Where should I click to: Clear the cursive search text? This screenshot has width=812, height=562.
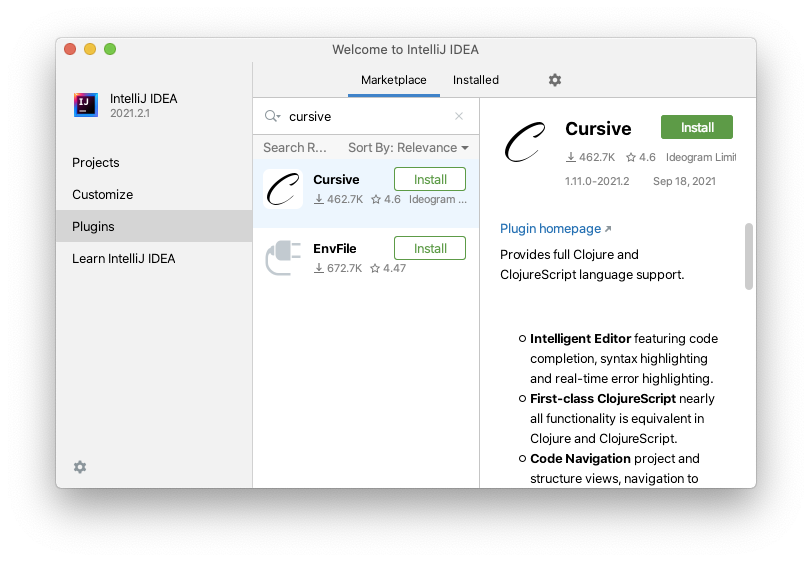pos(459,116)
